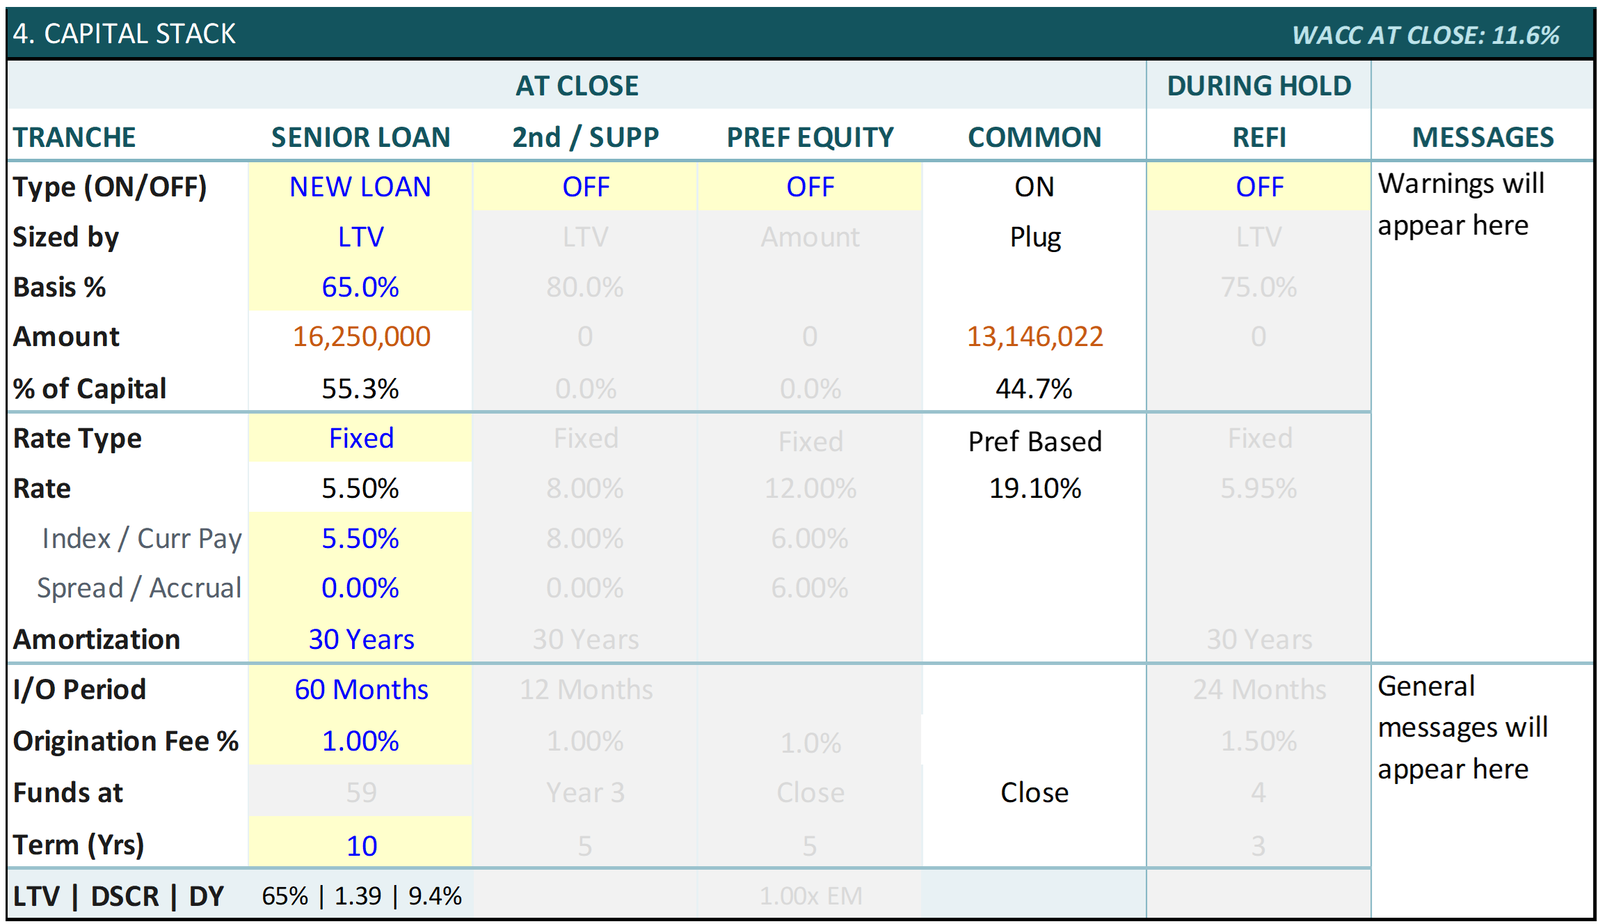
Task: Click the Common Pref Based rate type cell
Action: [x=1035, y=441]
